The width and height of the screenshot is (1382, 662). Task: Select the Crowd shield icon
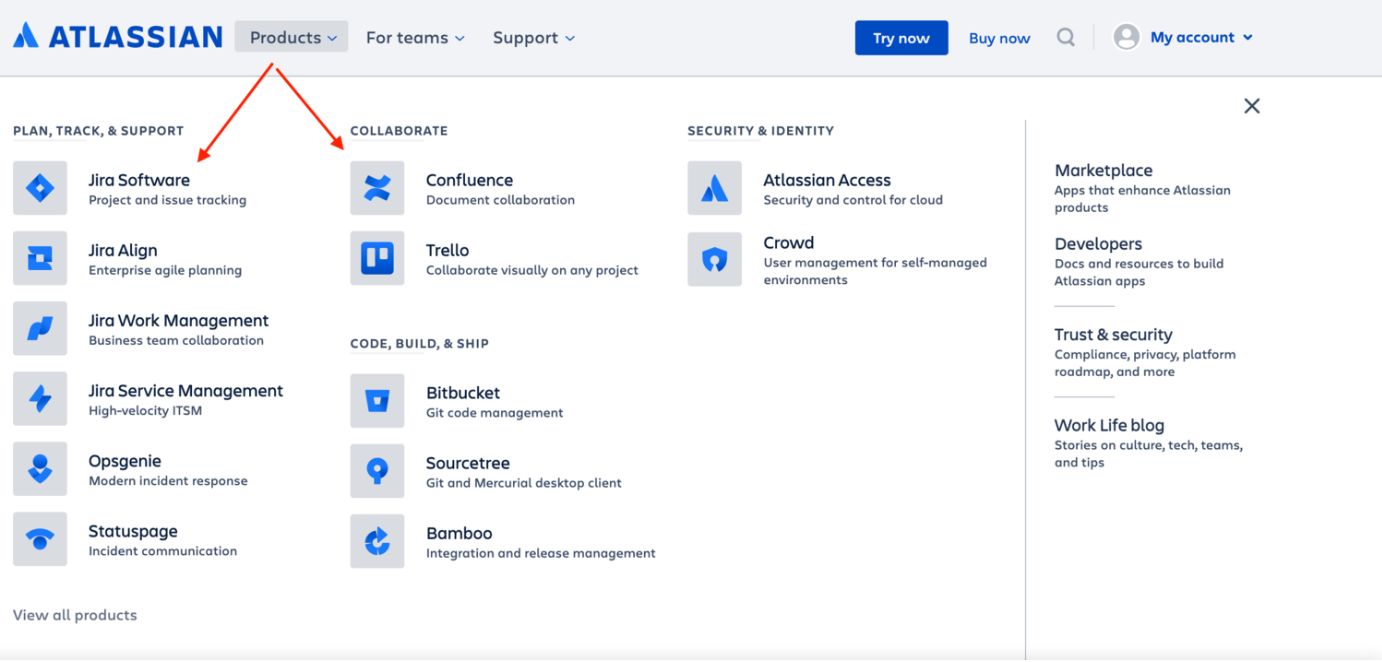(714, 260)
